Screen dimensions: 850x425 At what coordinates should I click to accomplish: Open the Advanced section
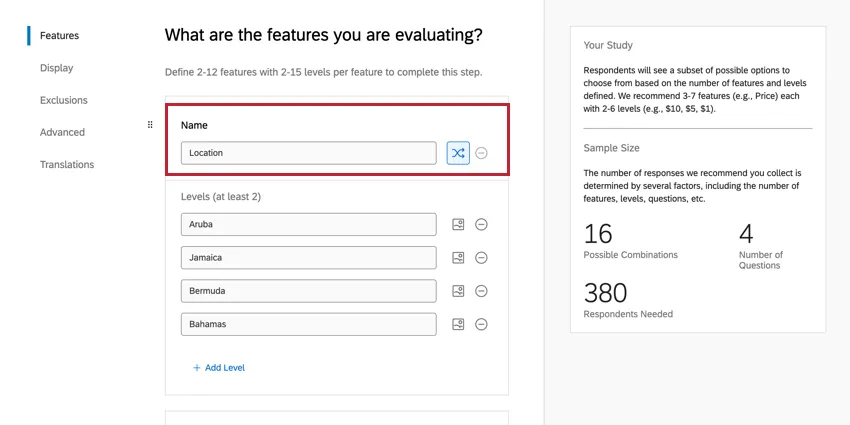[x=62, y=132]
